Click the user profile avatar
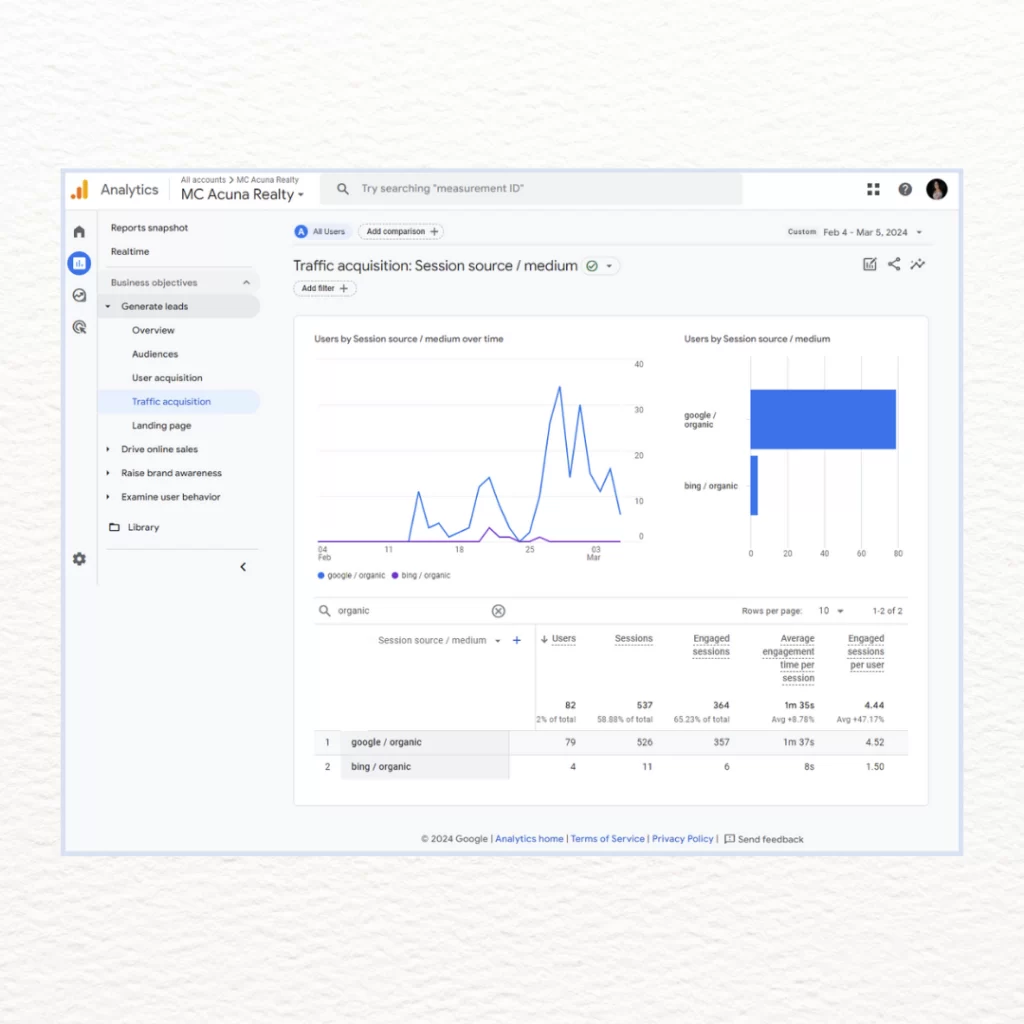The width and height of the screenshot is (1024, 1024). pyautogui.click(x=936, y=189)
